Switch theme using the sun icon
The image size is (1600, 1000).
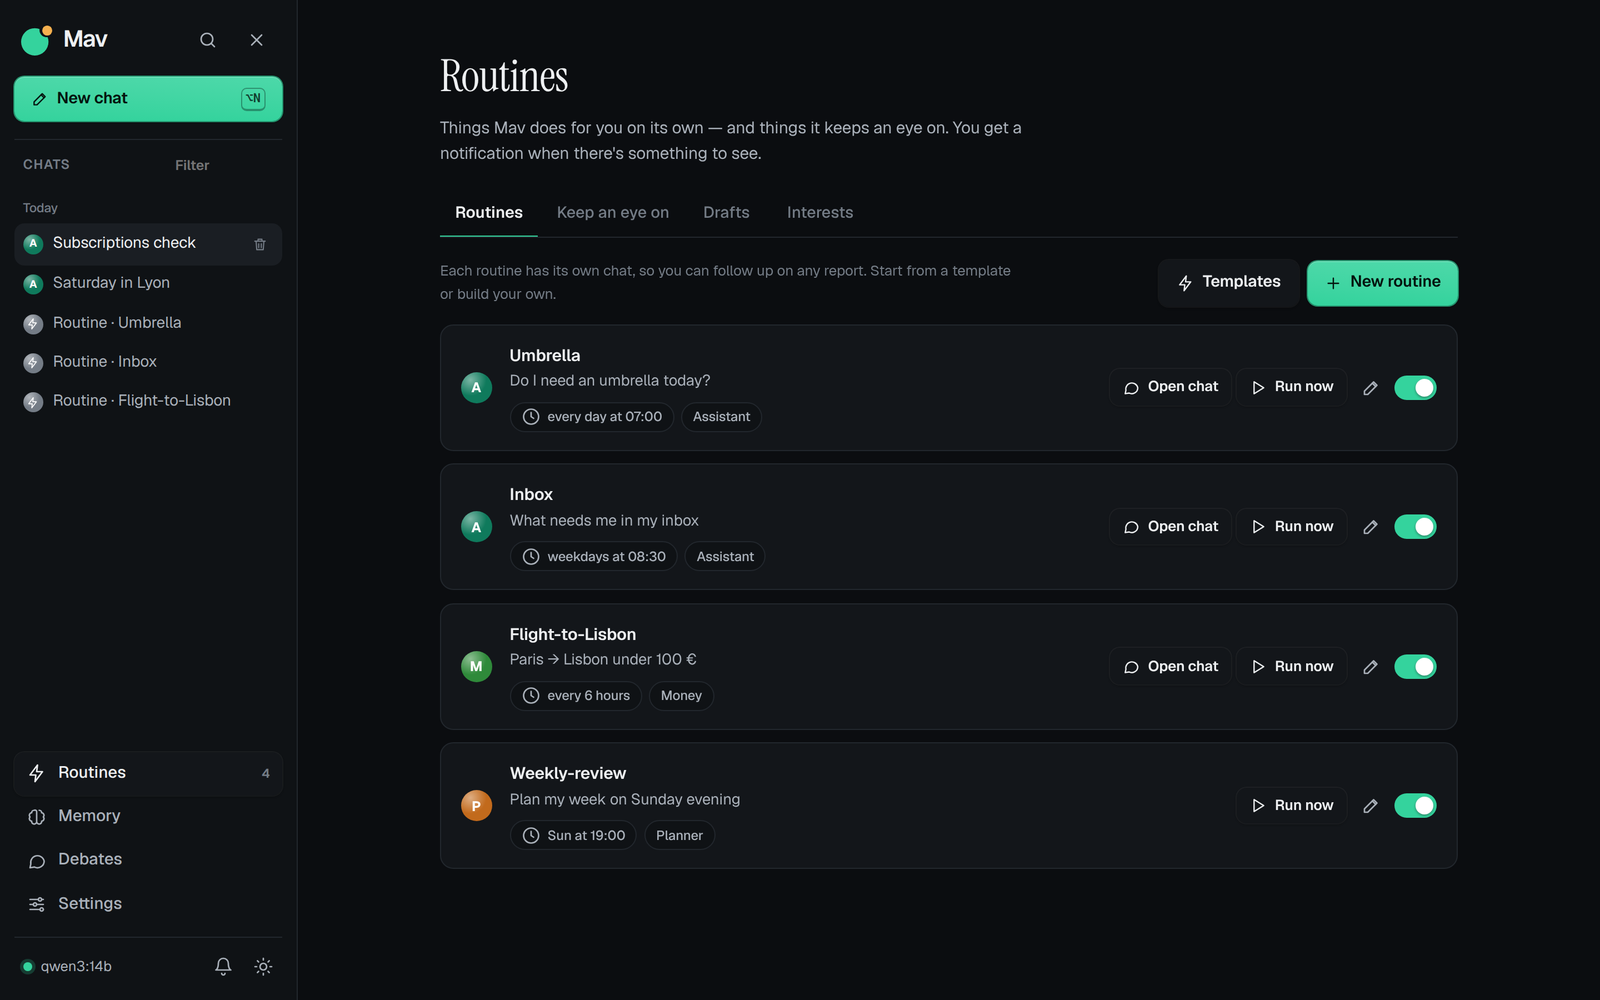(263, 966)
